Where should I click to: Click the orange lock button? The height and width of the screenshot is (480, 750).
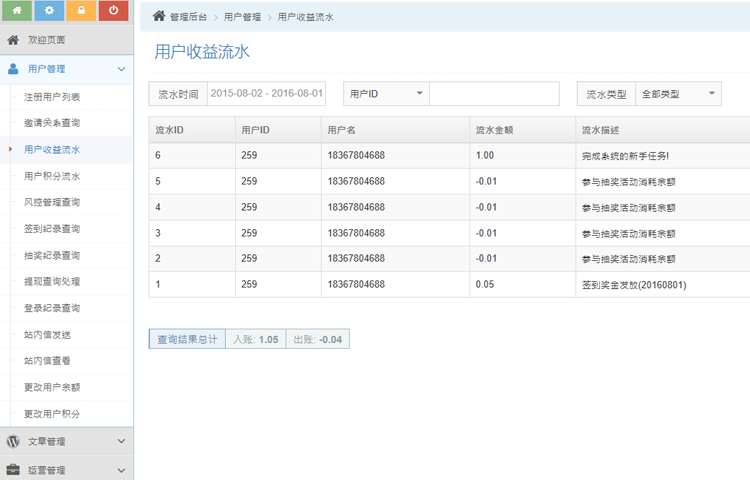pos(81,10)
